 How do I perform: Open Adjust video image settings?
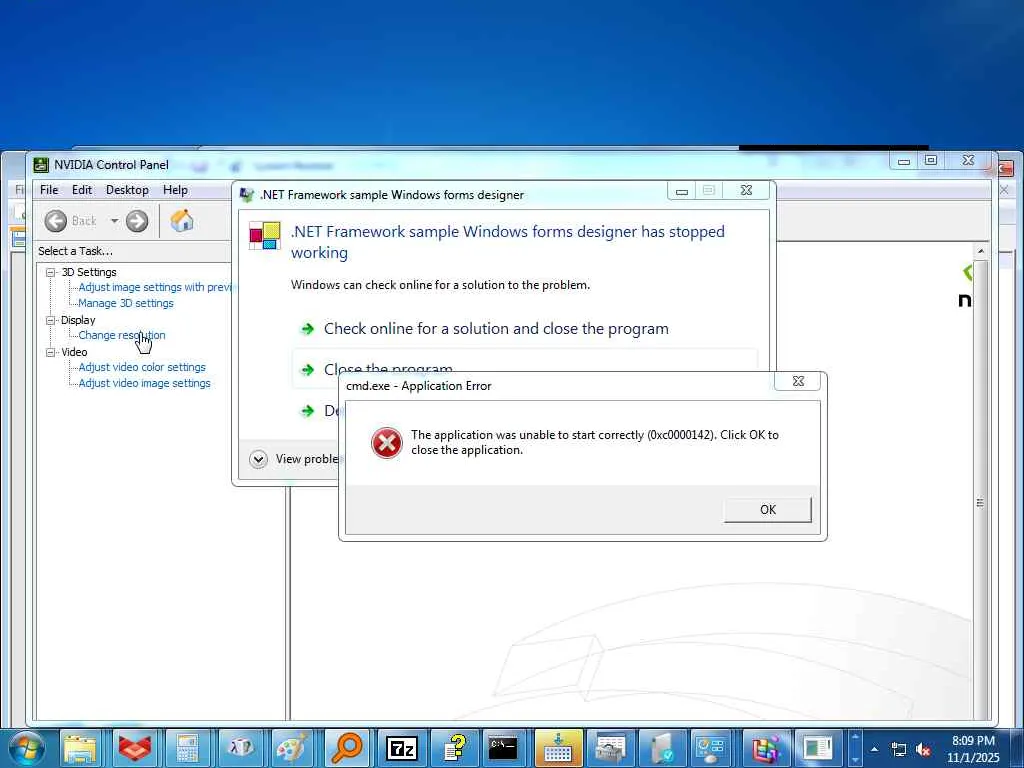pos(144,383)
